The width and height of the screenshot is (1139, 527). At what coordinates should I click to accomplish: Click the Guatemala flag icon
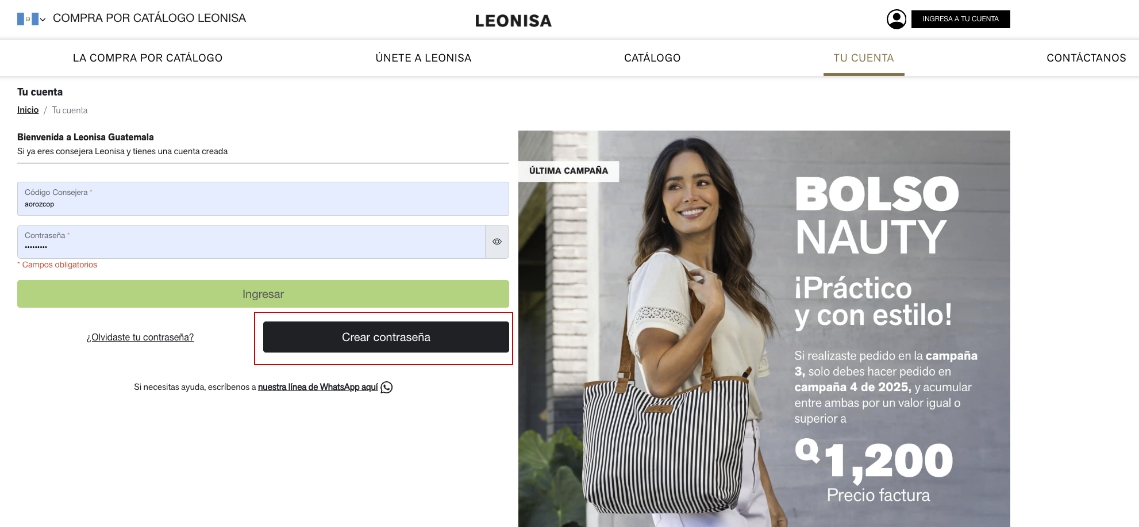click(28, 19)
